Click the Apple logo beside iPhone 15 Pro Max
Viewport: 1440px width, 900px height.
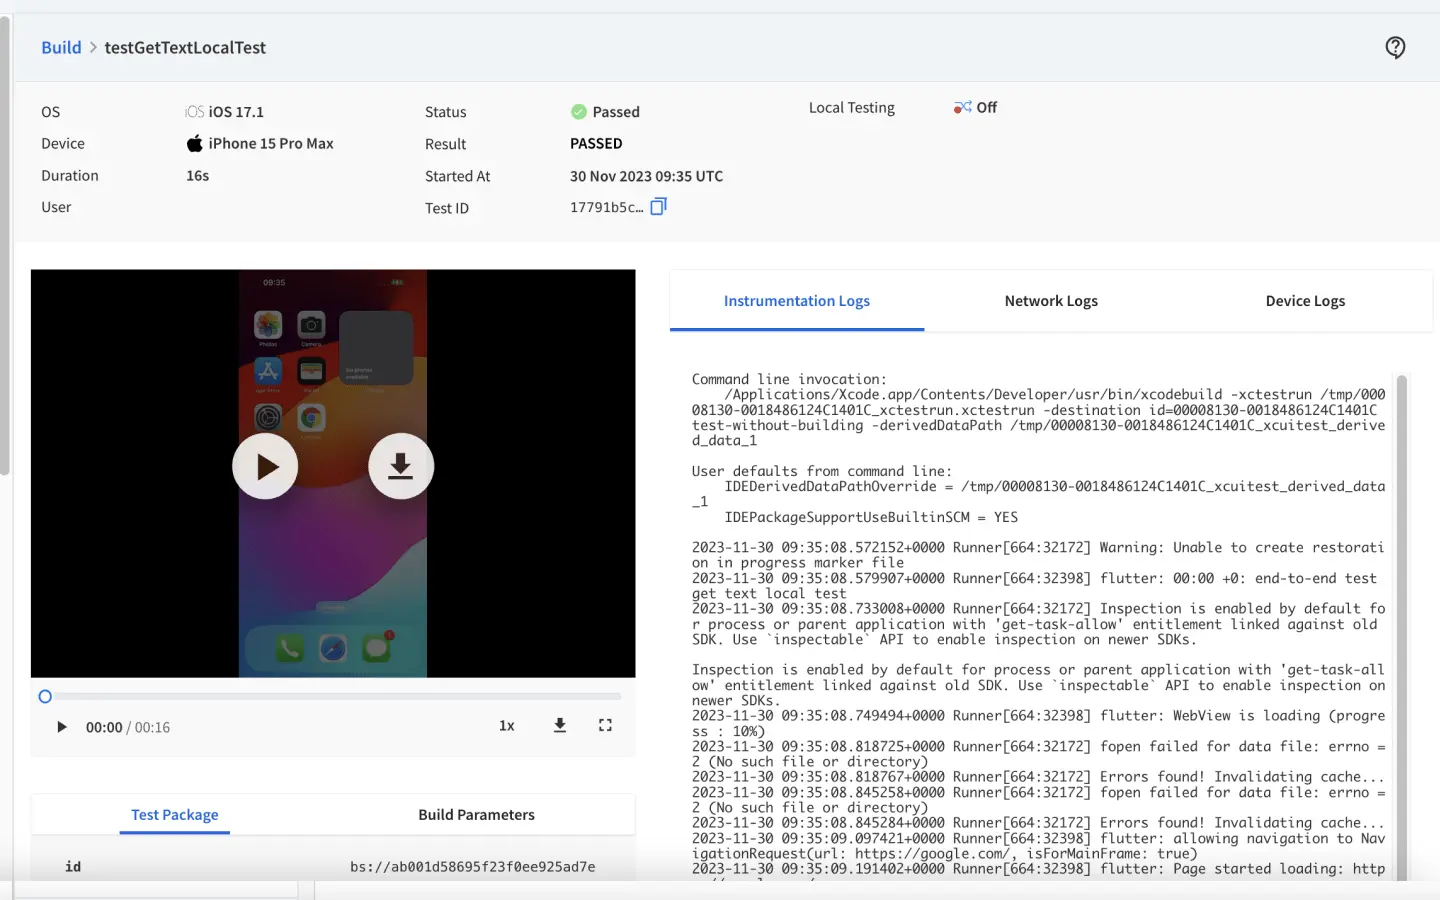coord(194,144)
